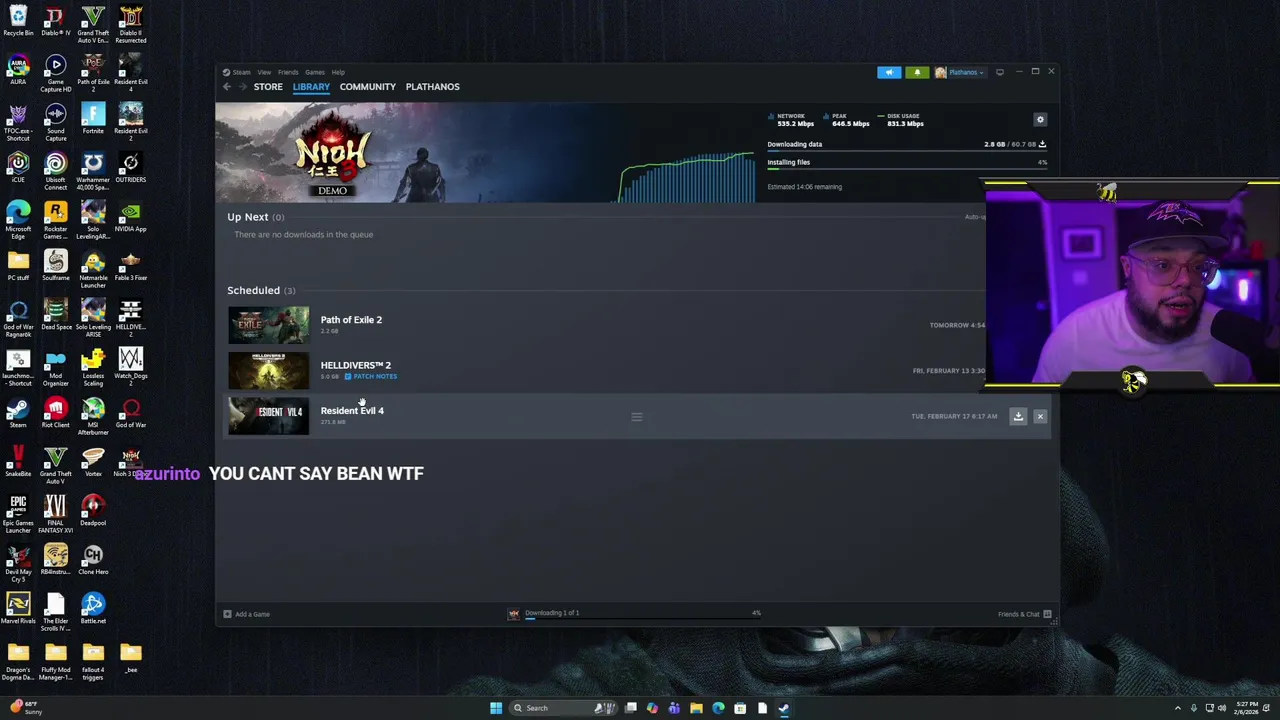The image size is (1280, 720).
Task: Switch to the LIBRARY tab
Action: (x=311, y=87)
